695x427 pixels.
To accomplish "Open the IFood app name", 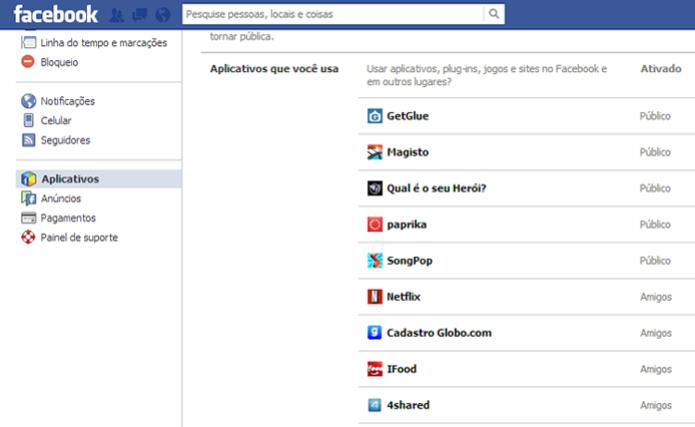I will click(402, 369).
